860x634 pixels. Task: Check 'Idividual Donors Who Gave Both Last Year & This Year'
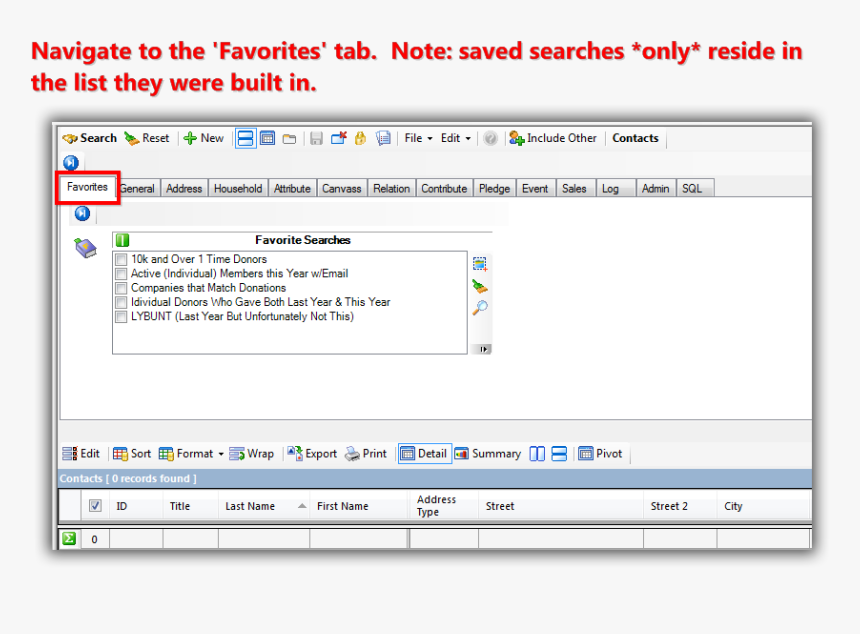pyautogui.click(x=121, y=302)
